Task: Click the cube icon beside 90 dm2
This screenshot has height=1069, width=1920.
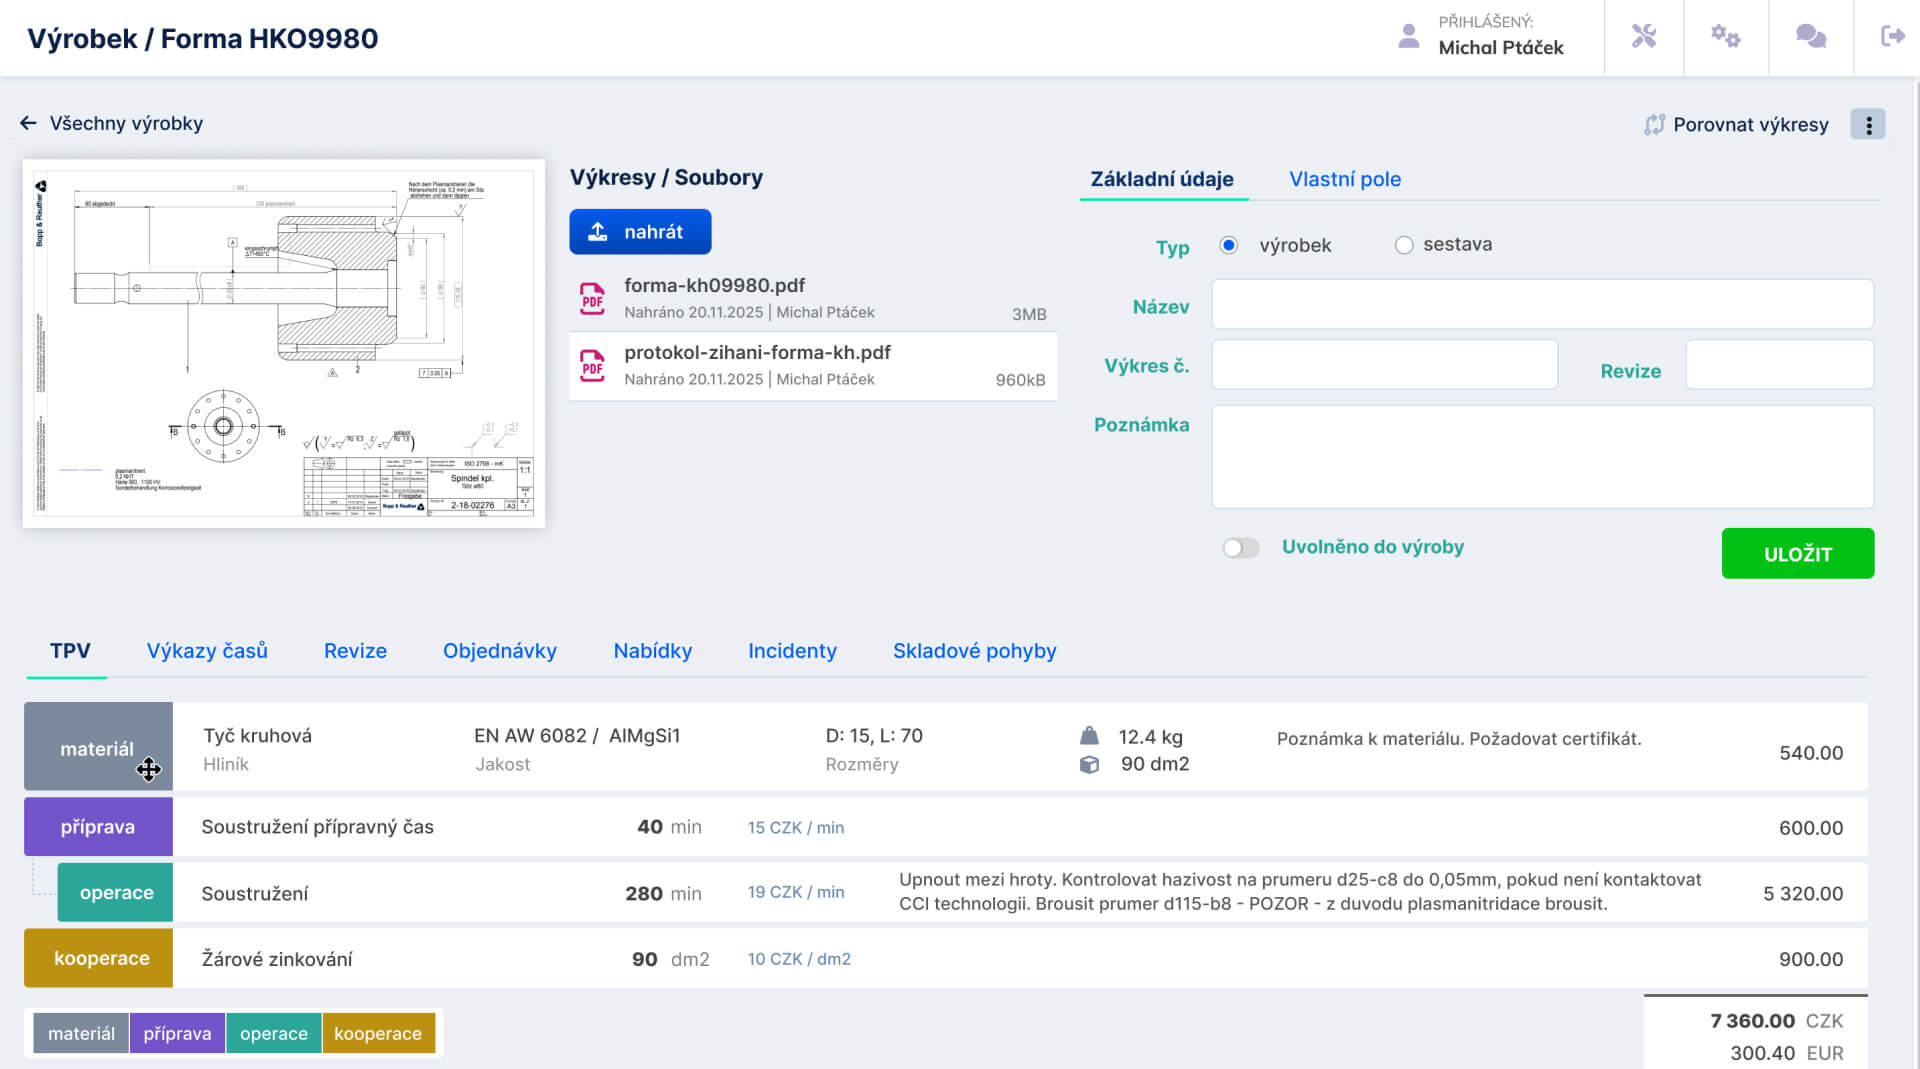Action: (x=1089, y=764)
